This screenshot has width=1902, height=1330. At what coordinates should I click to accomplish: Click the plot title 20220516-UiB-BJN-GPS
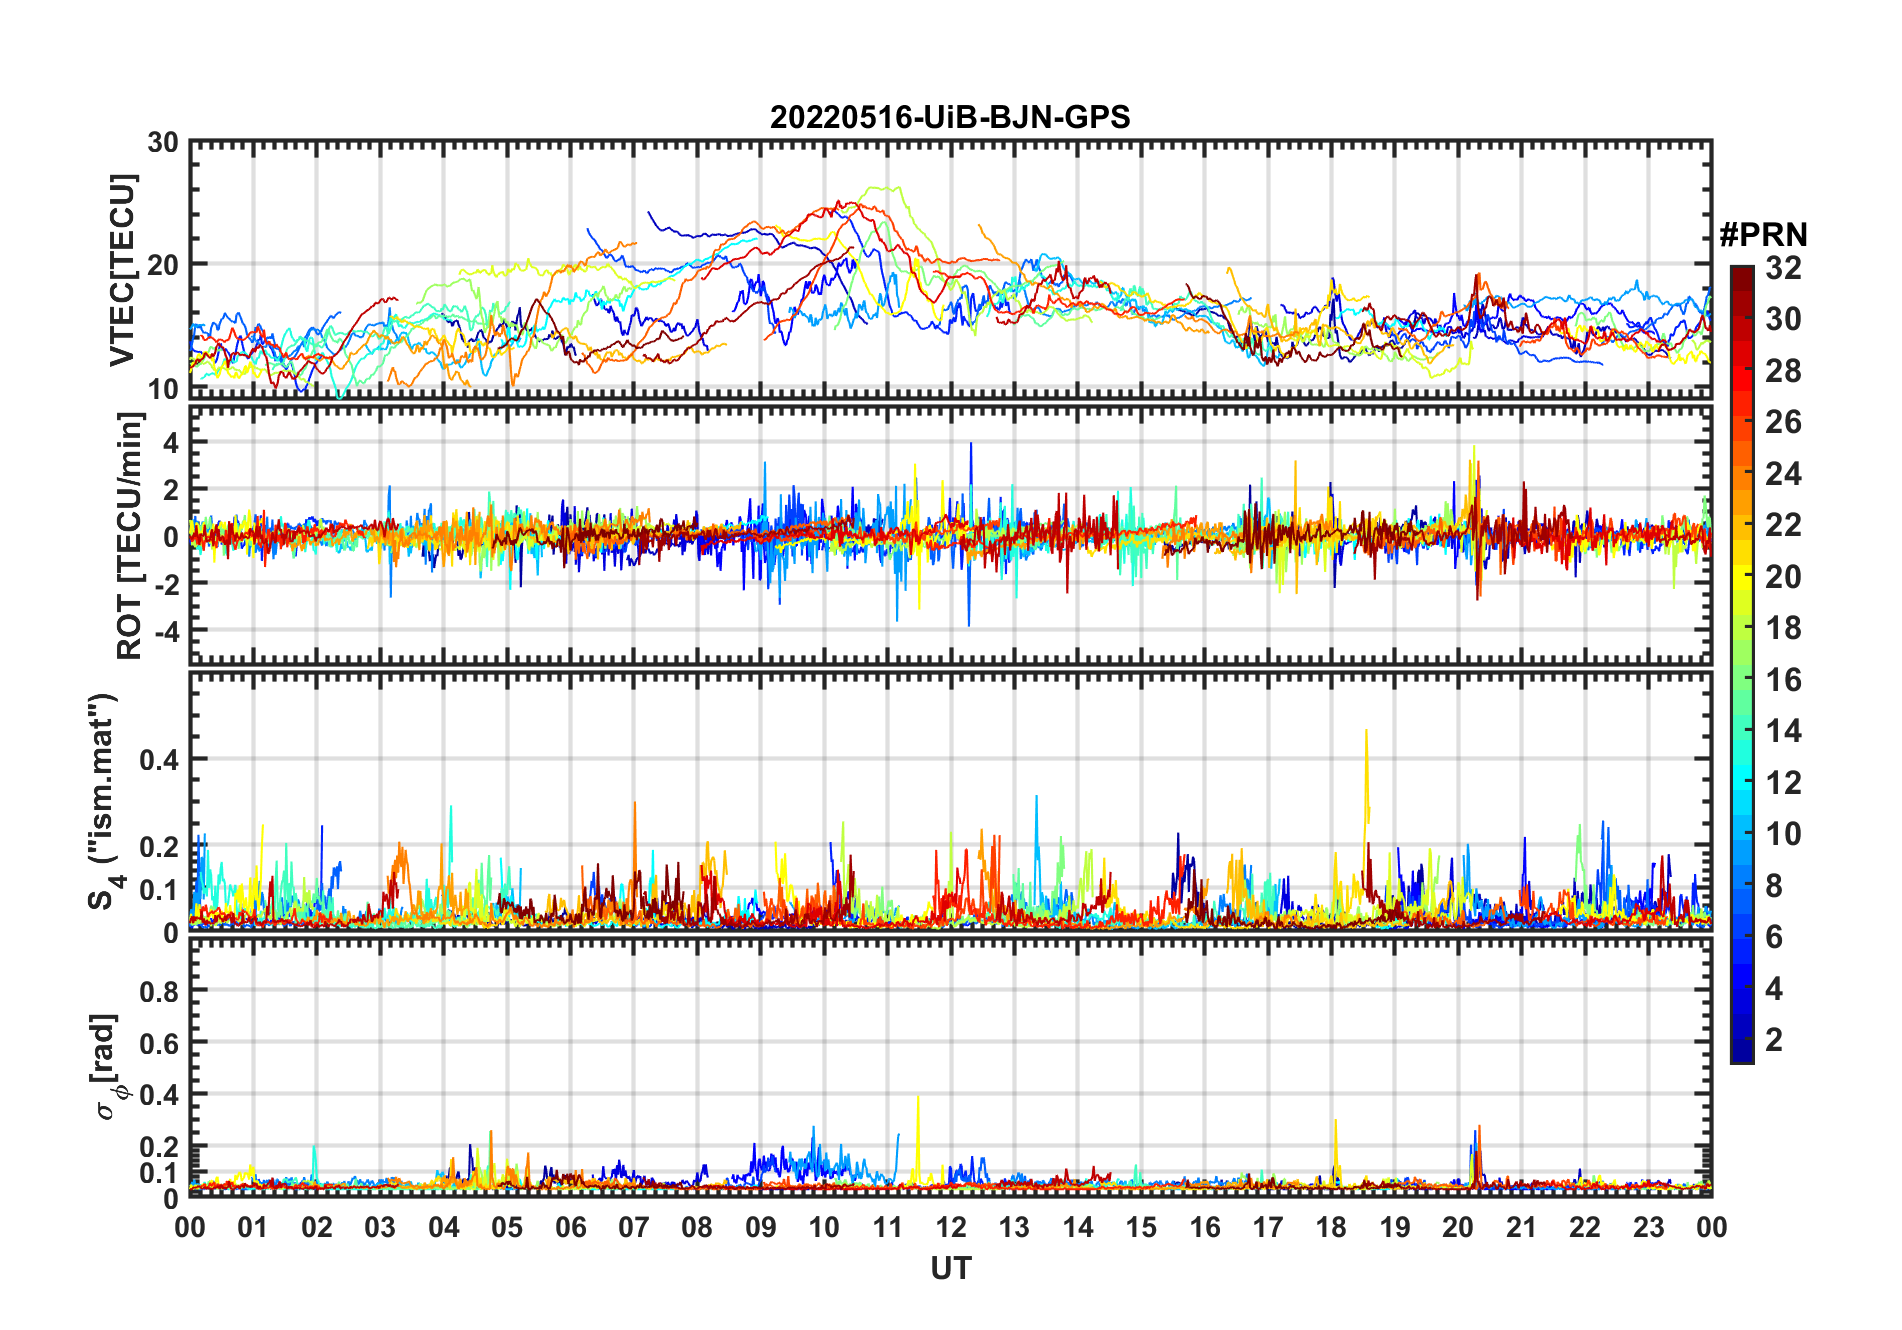point(950,118)
